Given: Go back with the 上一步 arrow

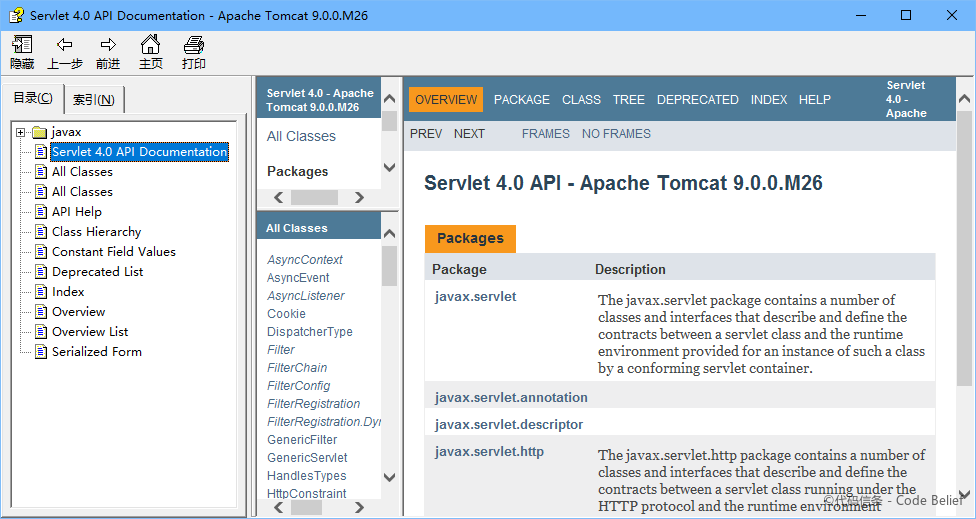Looking at the screenshot, I should (65, 45).
